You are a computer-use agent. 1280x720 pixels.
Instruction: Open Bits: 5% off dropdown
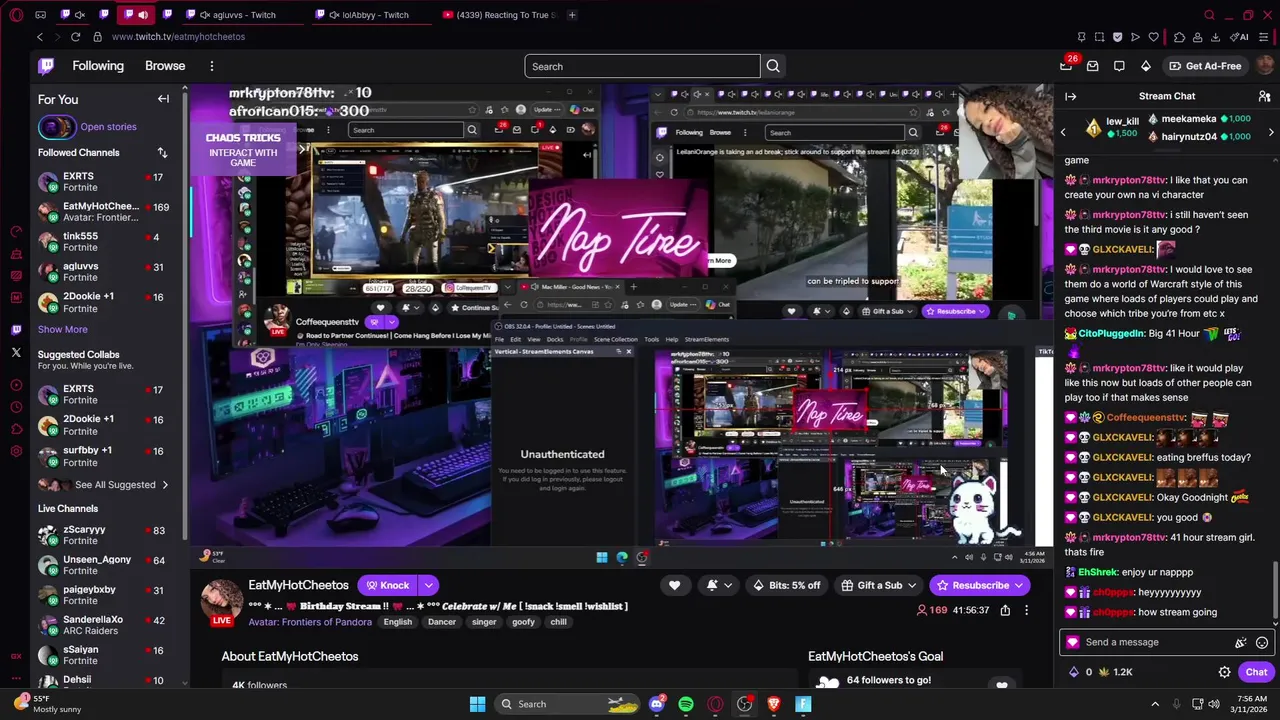[x=787, y=585]
